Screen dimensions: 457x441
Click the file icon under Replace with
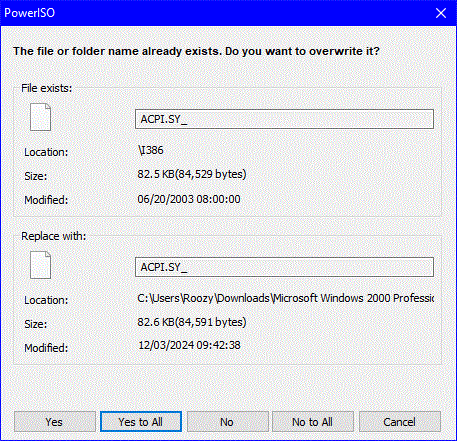tap(40, 265)
